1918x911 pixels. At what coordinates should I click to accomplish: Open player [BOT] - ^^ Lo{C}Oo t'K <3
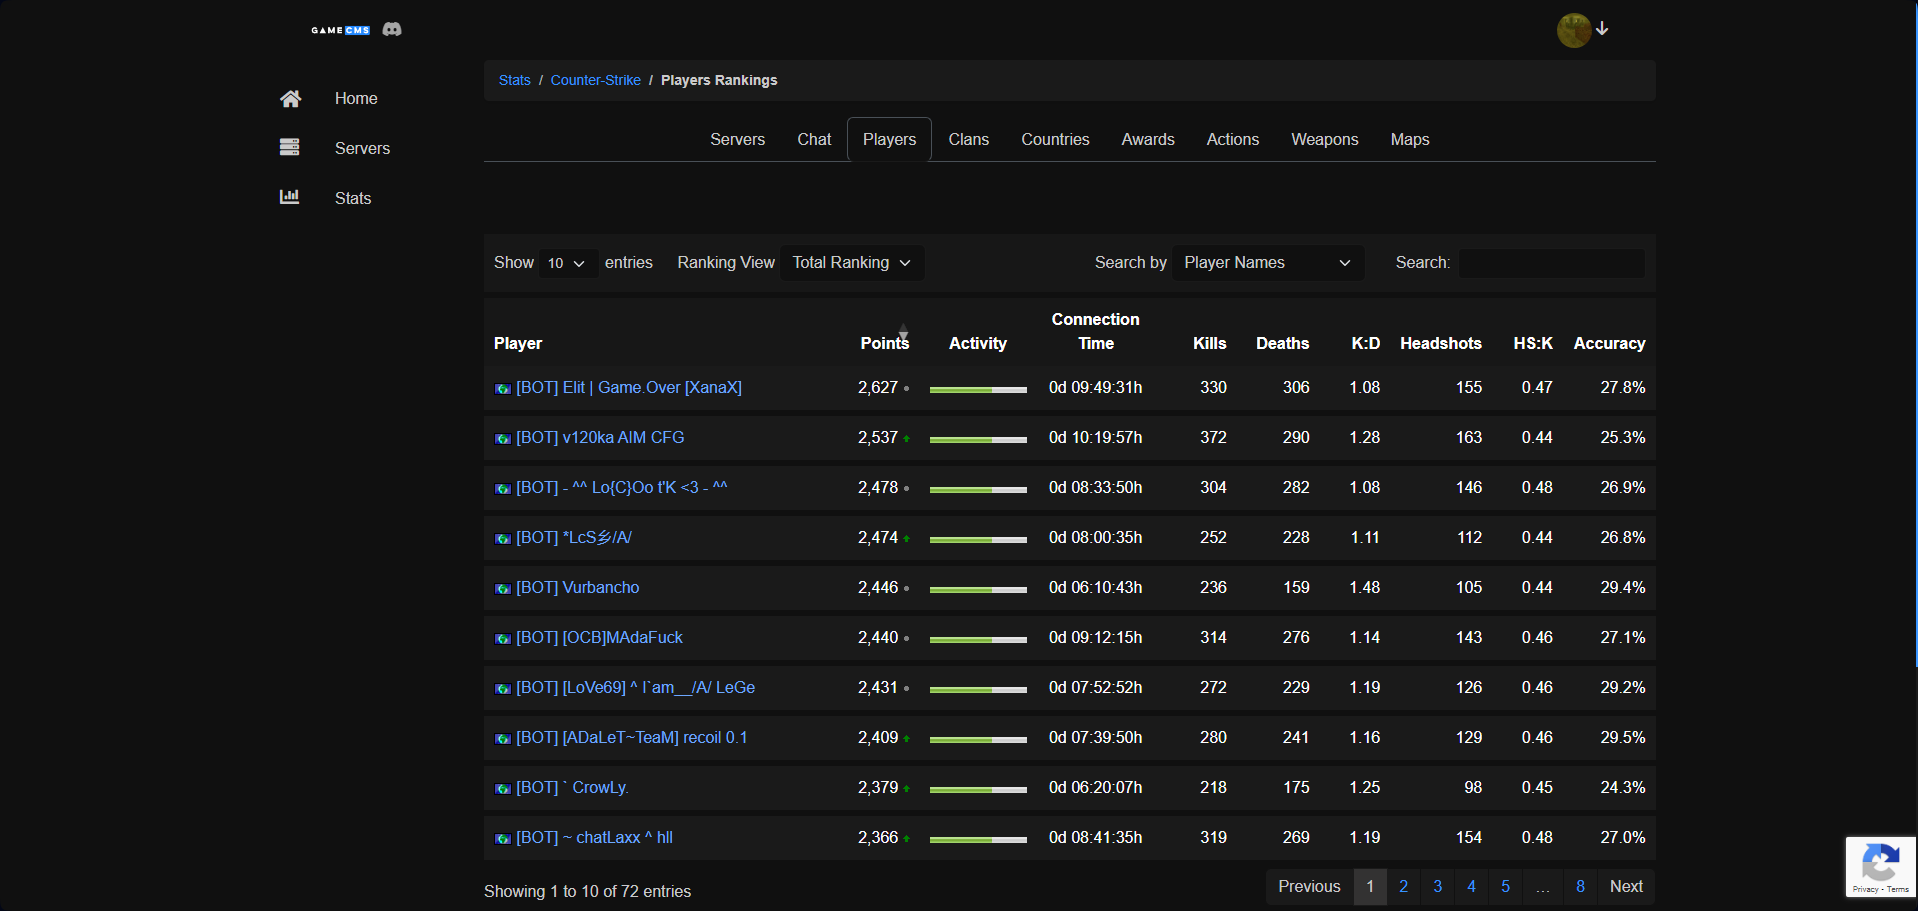pos(622,488)
